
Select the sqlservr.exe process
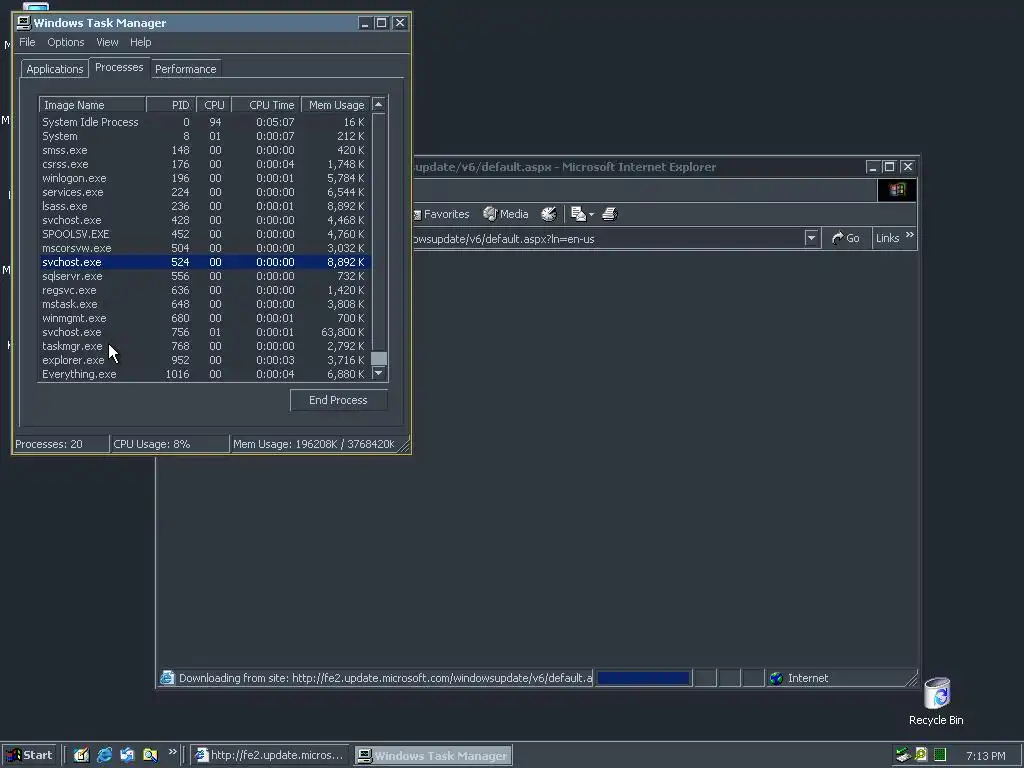(205, 276)
